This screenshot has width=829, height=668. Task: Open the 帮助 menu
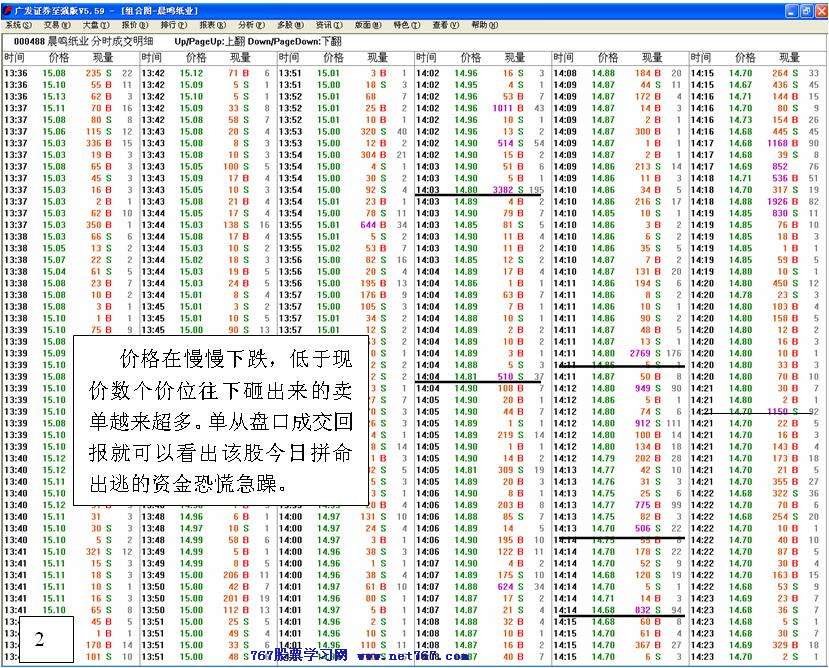tap(484, 25)
